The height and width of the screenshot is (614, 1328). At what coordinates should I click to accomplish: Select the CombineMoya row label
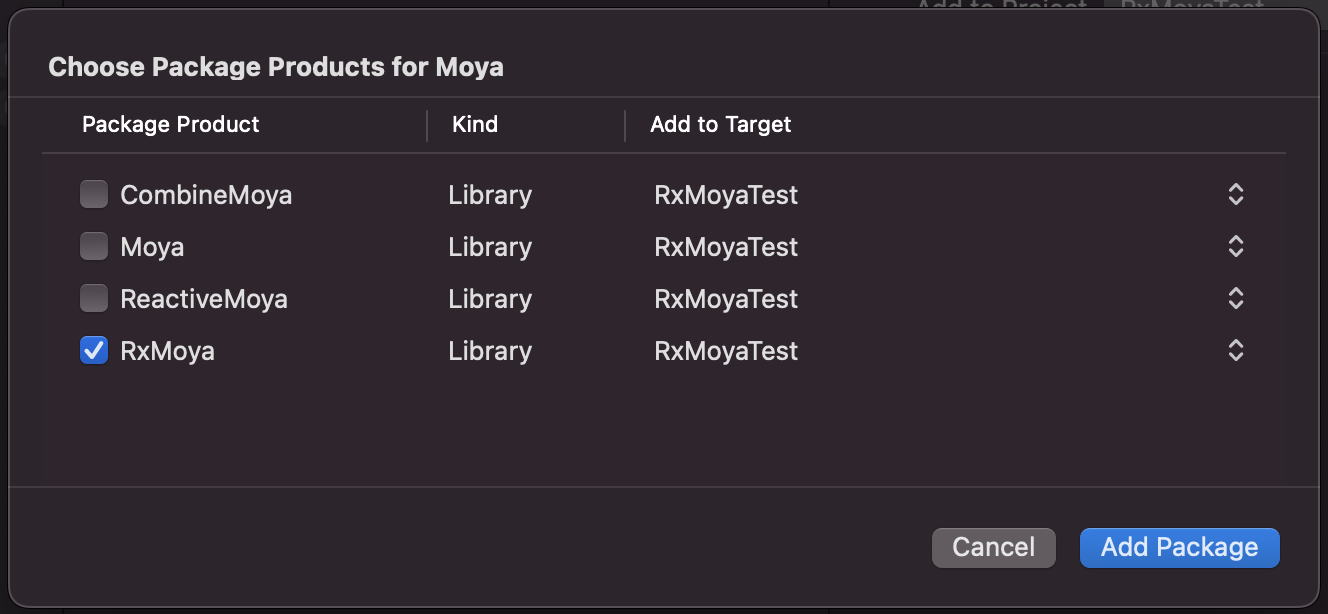point(205,194)
